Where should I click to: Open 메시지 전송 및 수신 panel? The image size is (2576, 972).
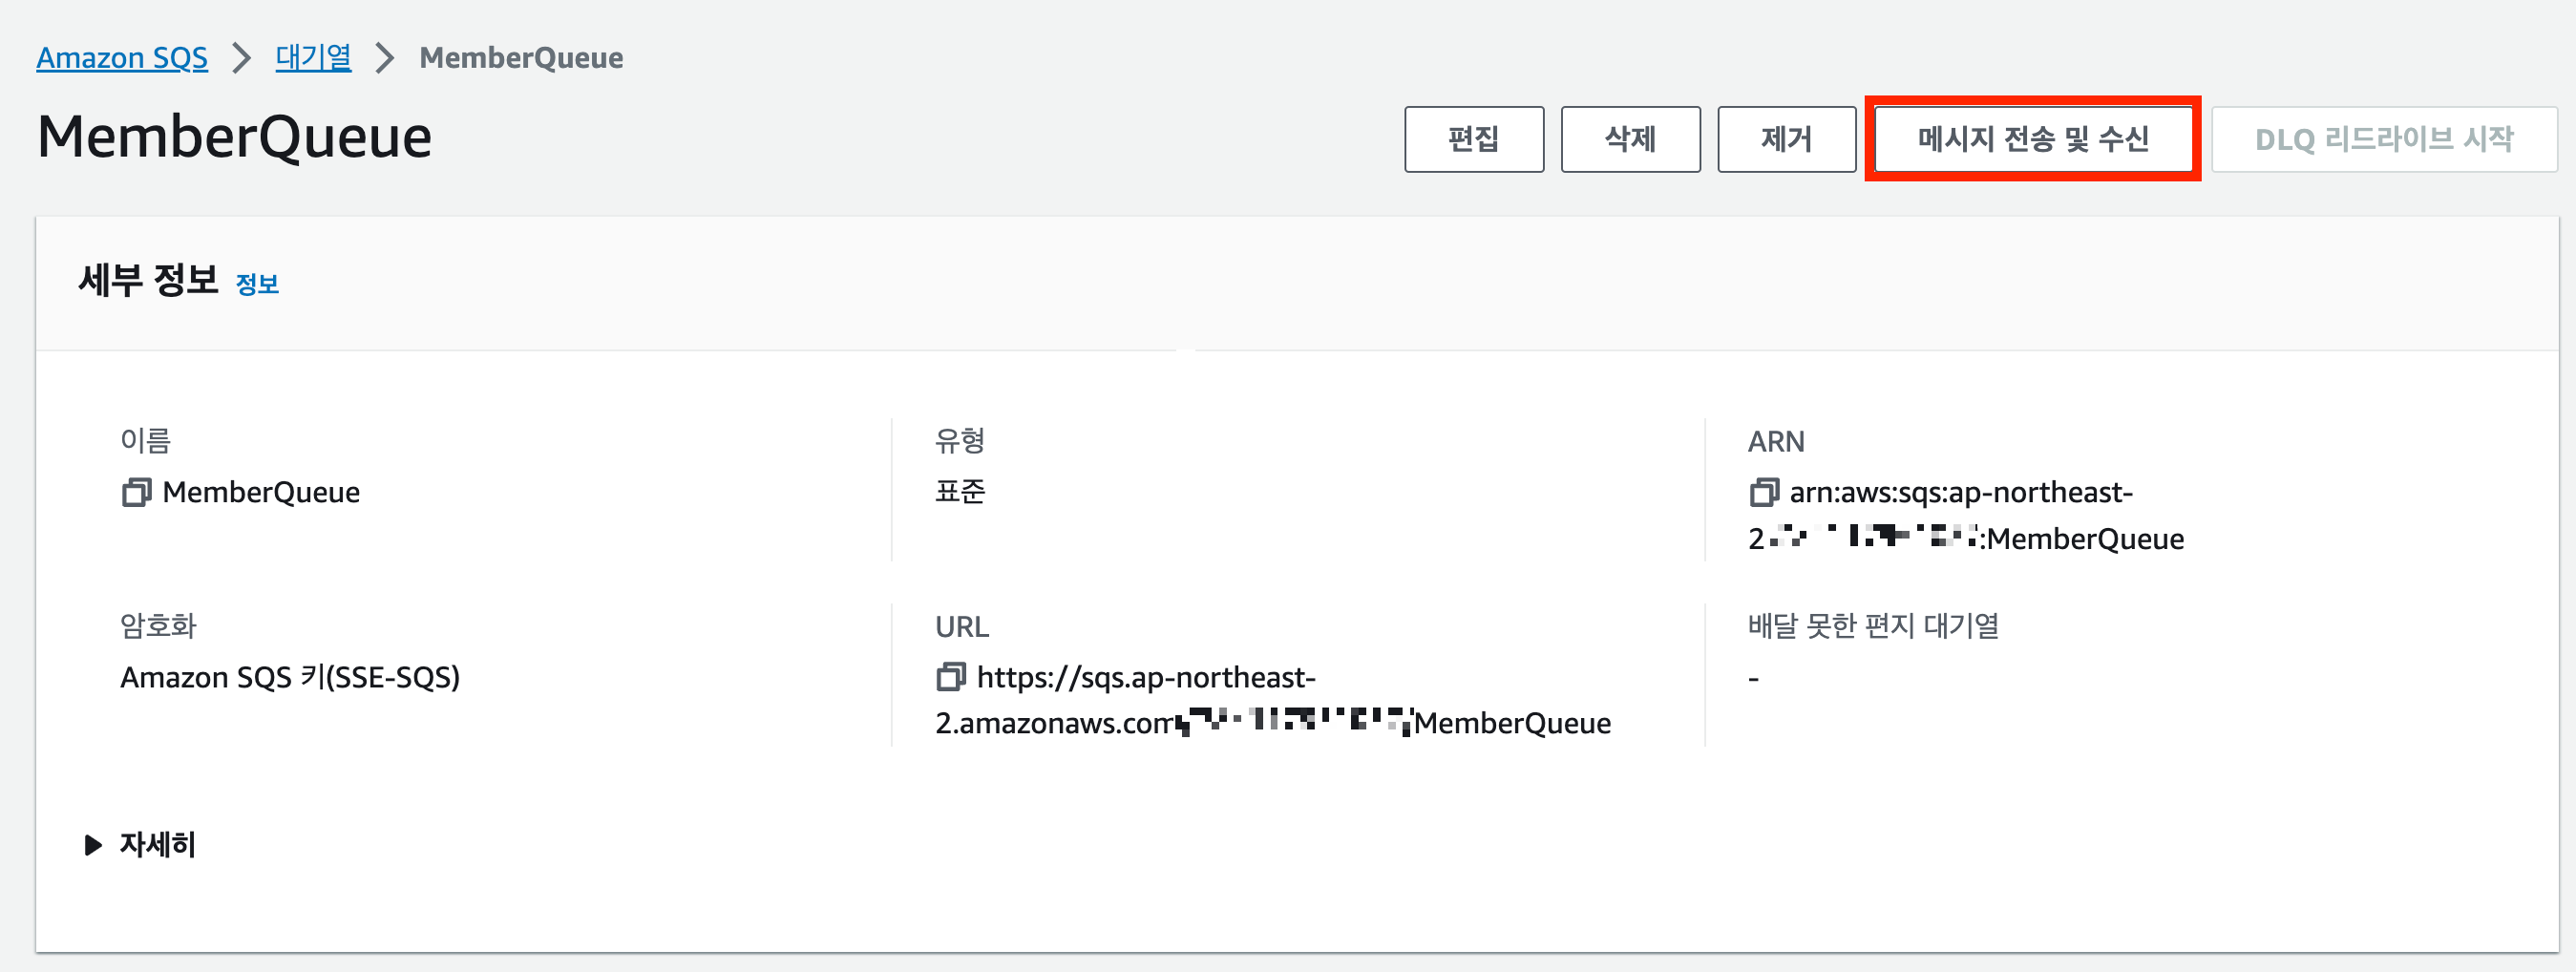[x=2033, y=139]
